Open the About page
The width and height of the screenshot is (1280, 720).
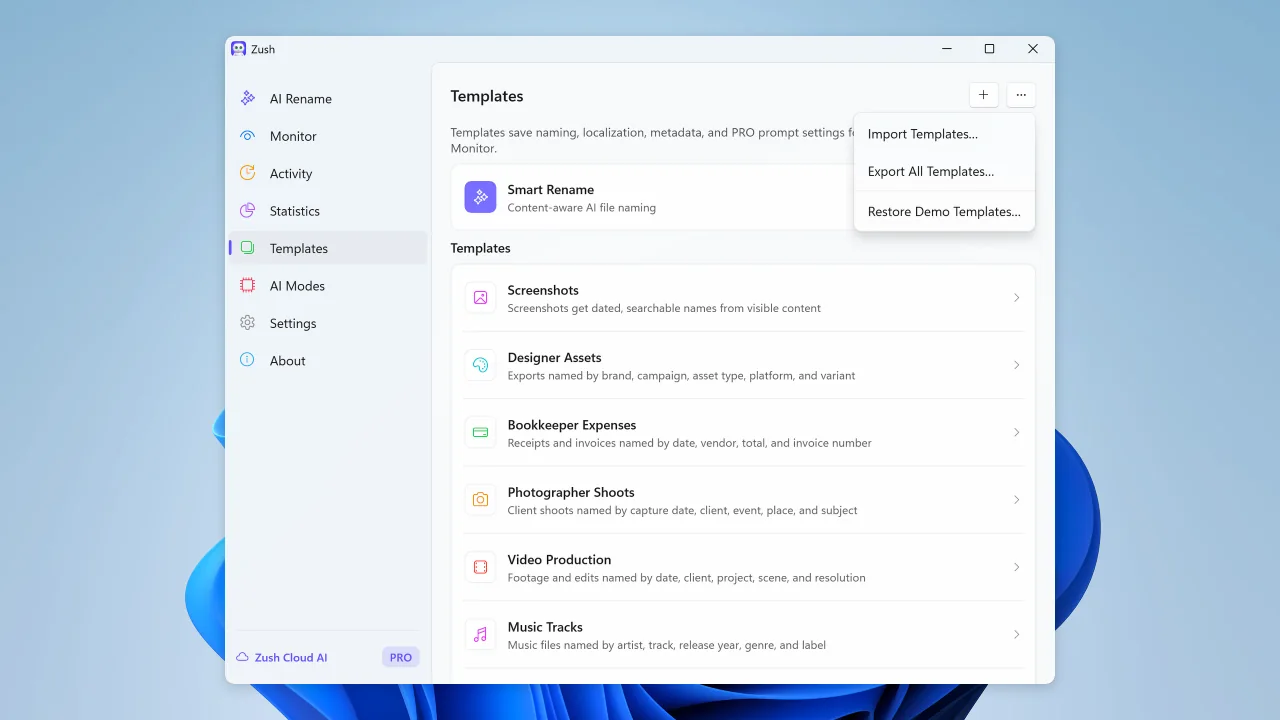pyautogui.click(x=328, y=360)
